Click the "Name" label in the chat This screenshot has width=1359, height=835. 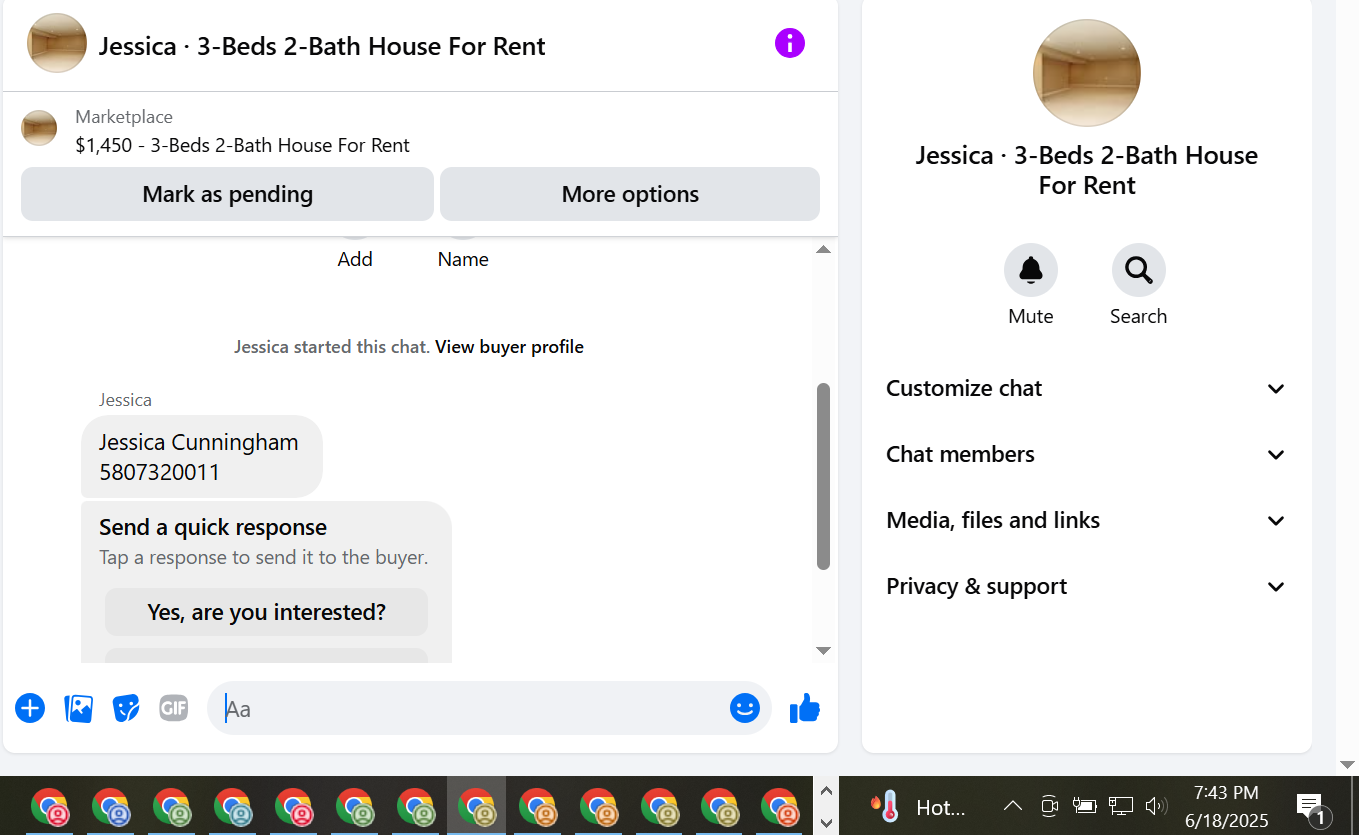(x=463, y=259)
